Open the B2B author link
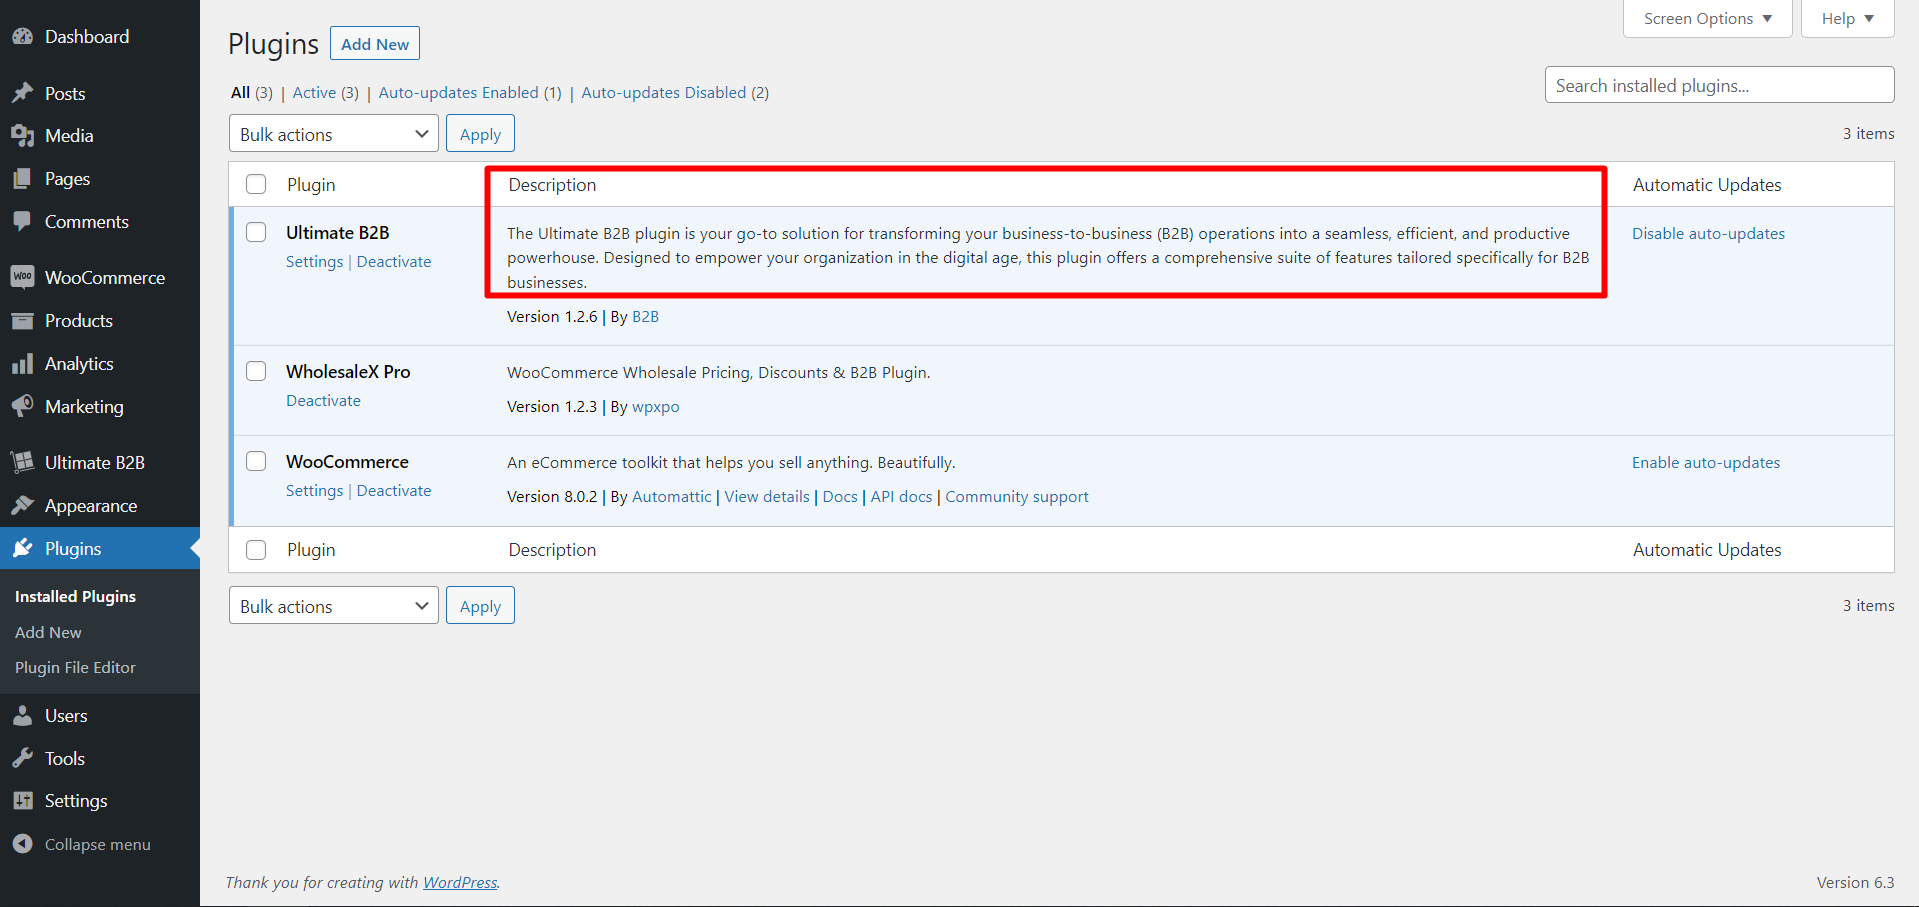 pos(645,316)
